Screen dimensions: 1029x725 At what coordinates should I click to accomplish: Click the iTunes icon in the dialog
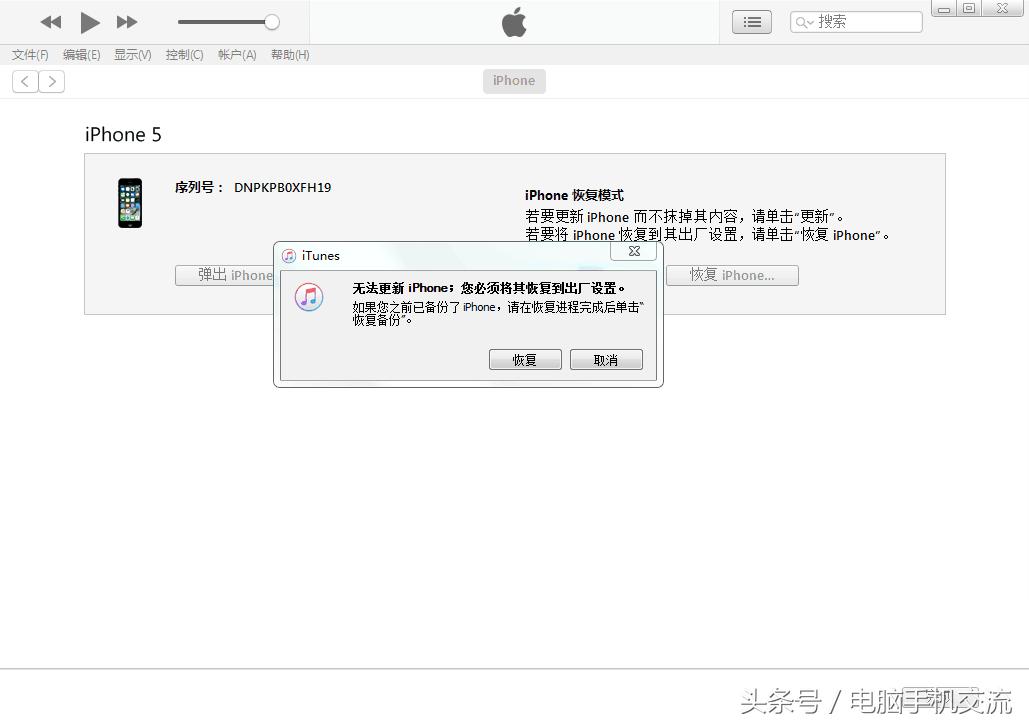pos(308,297)
